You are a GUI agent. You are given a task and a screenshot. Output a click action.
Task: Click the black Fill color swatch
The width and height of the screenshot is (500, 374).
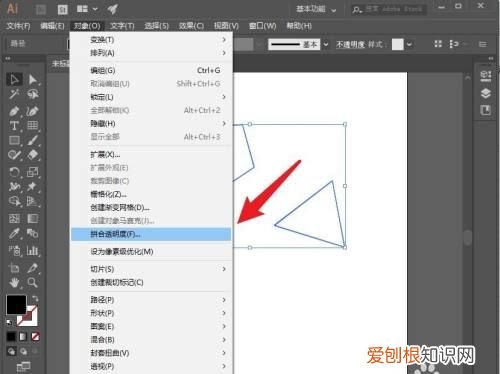pyautogui.click(x=16, y=304)
